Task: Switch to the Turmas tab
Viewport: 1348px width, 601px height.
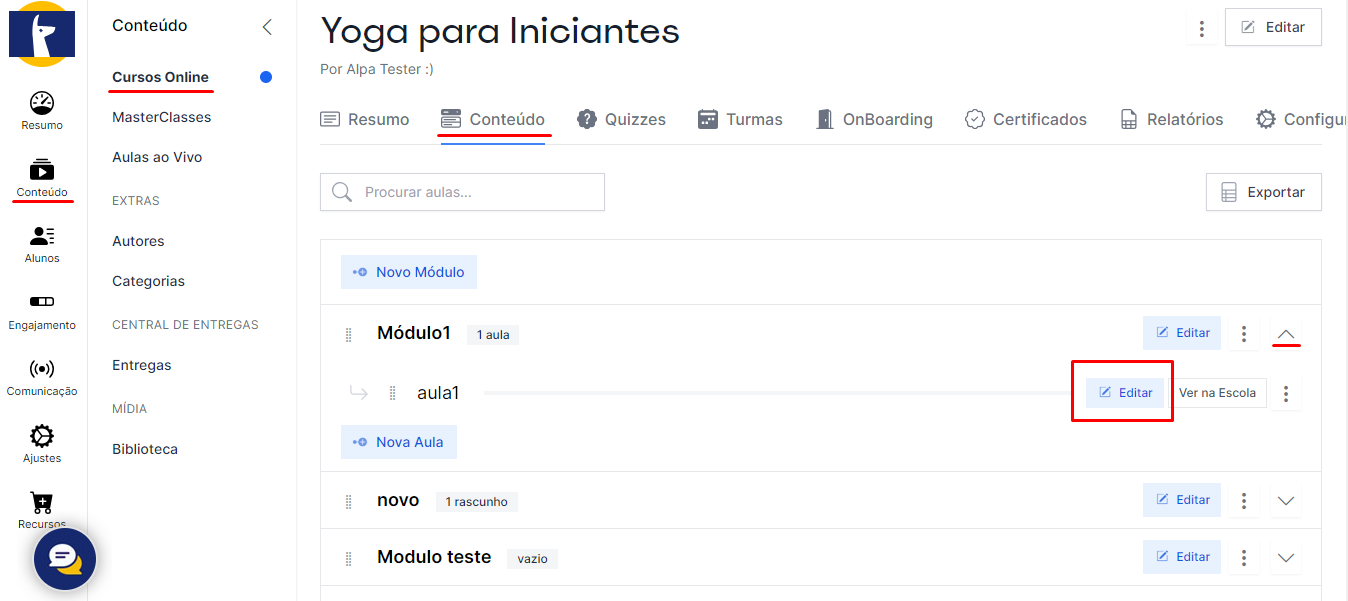Action: coord(740,120)
